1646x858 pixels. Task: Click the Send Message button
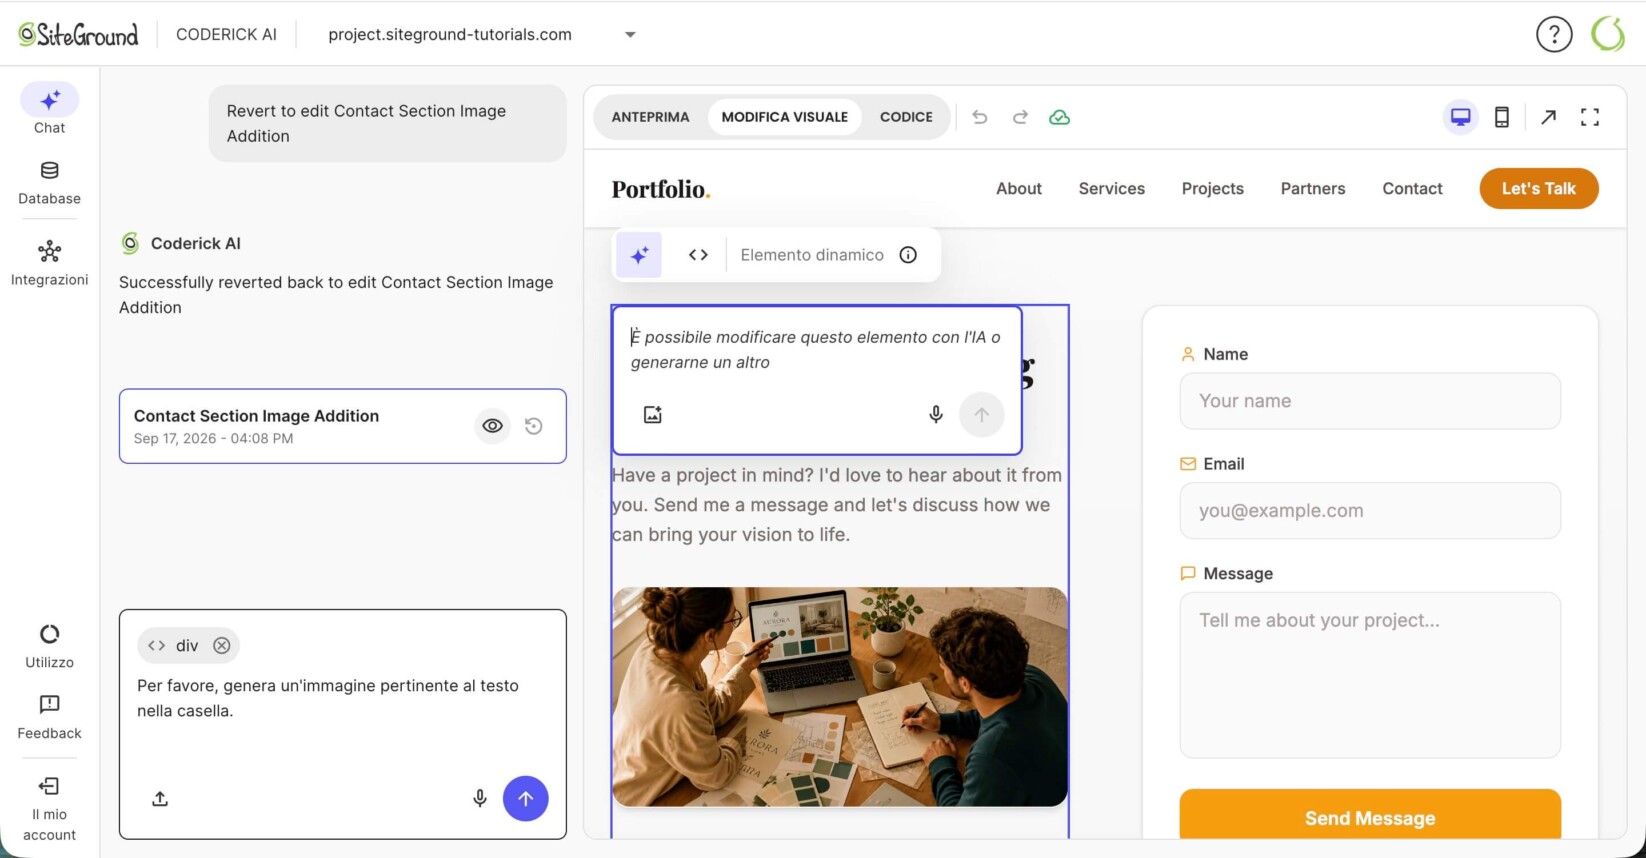1370,815
